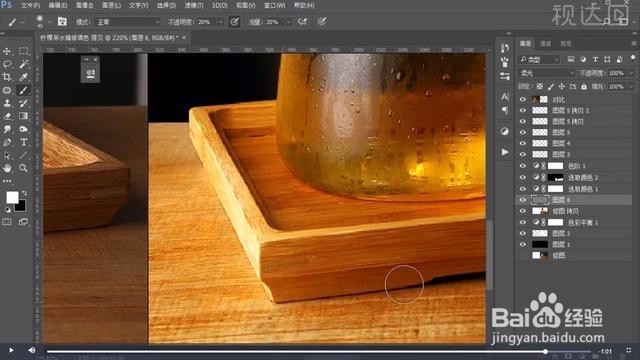
Task: Hide the 色阶 1 adjustment layer
Action: click(523, 166)
